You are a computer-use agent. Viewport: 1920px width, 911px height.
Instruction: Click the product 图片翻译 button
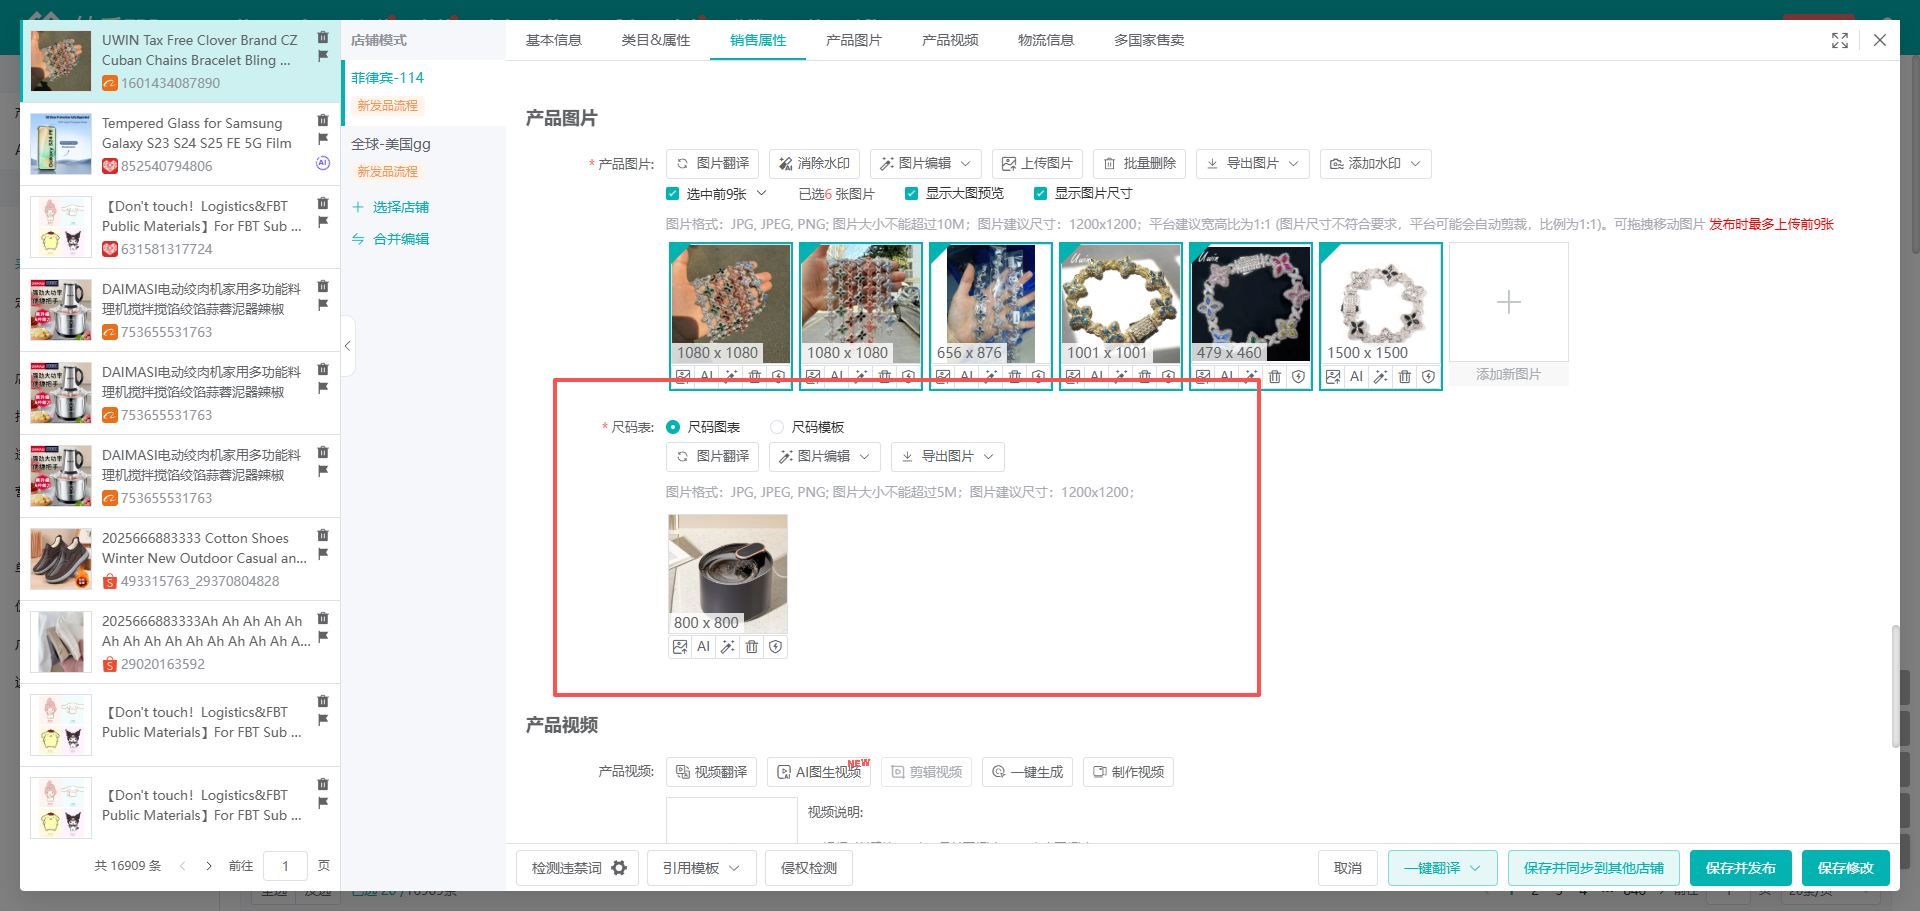(712, 163)
